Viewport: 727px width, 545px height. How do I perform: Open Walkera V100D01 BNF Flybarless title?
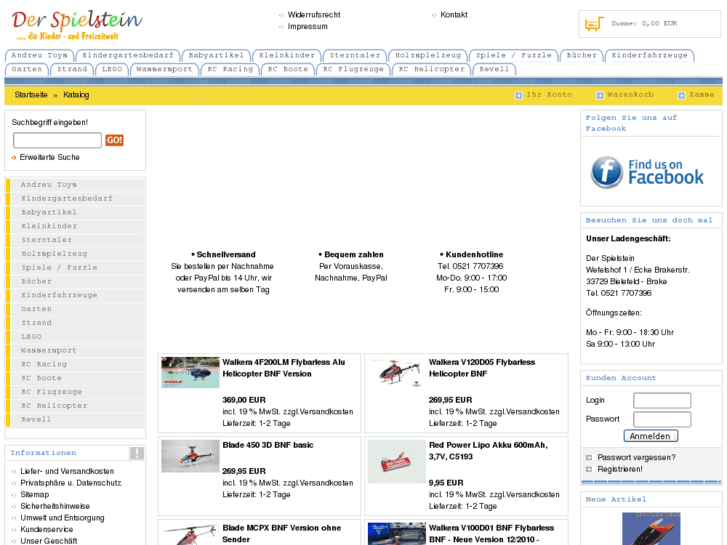pos(491,533)
